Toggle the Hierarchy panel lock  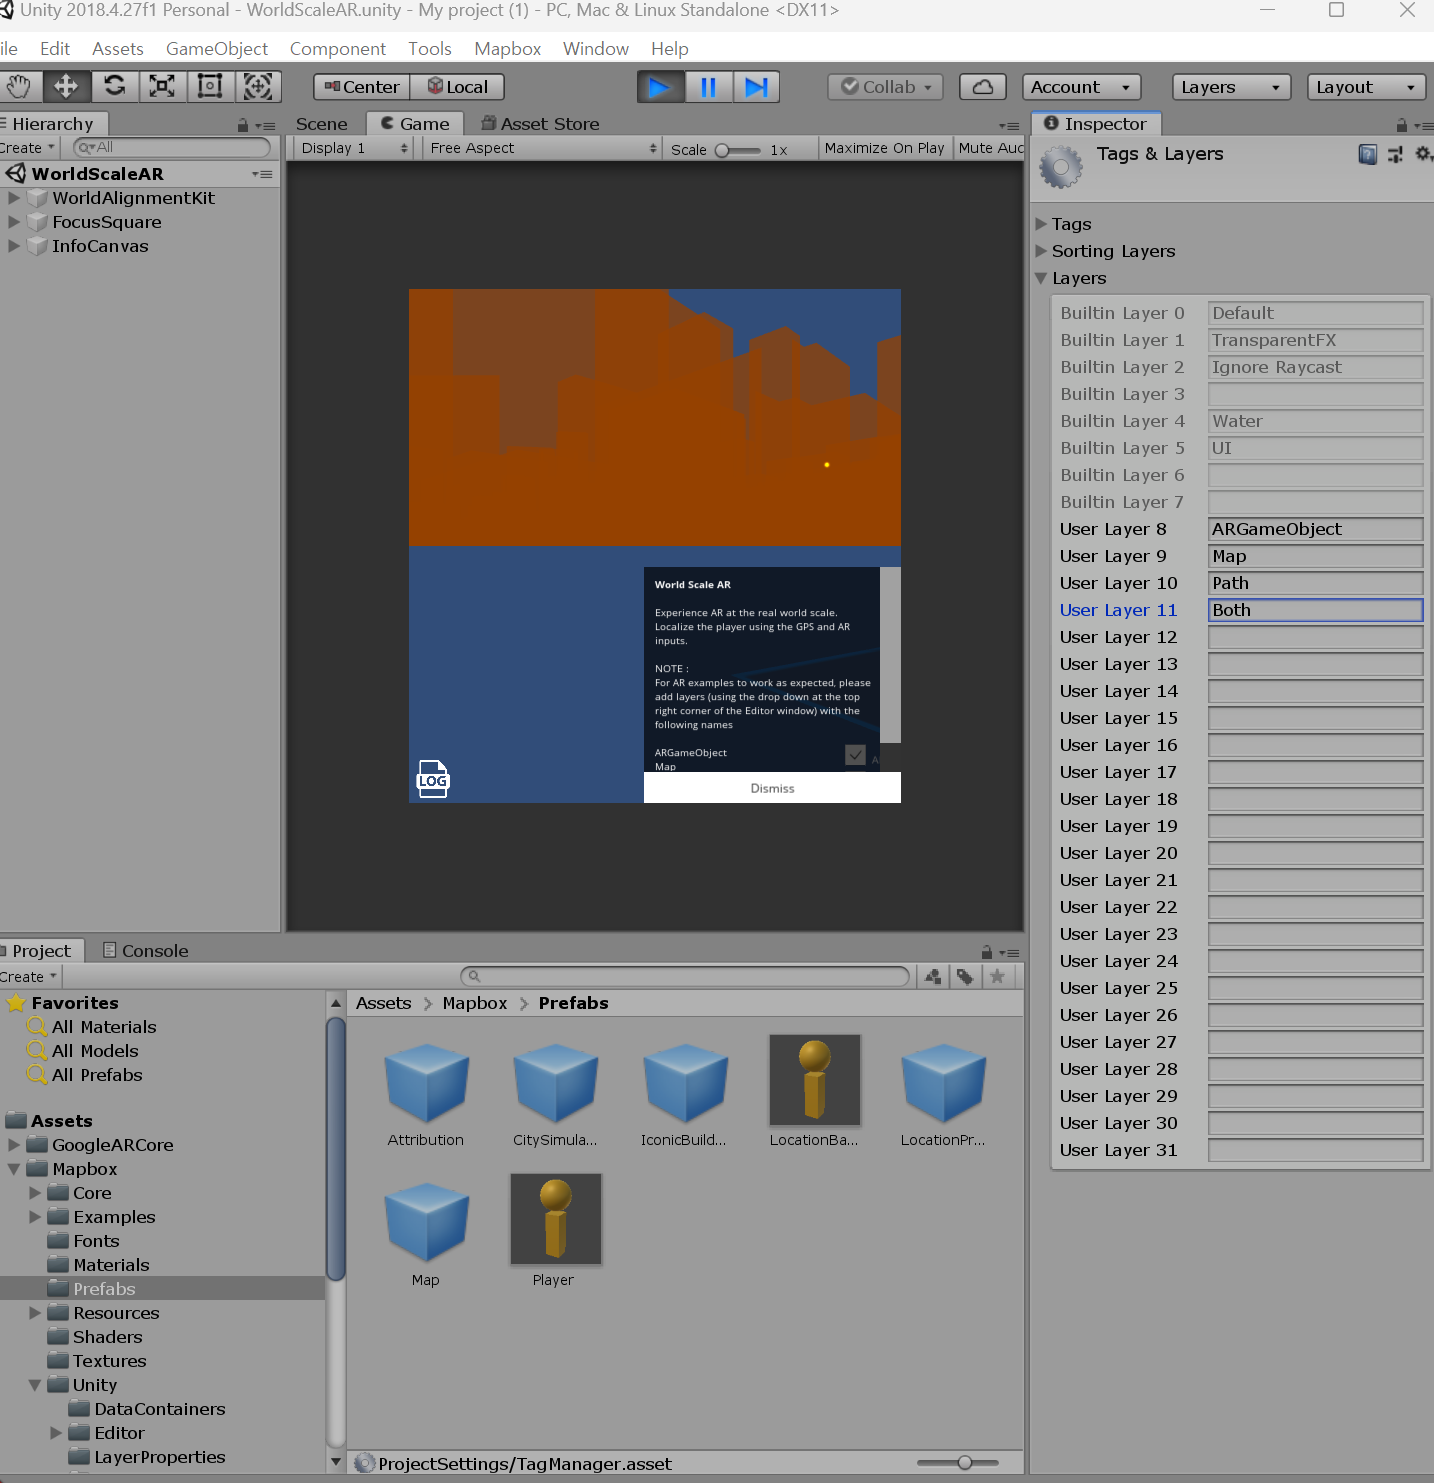click(242, 125)
